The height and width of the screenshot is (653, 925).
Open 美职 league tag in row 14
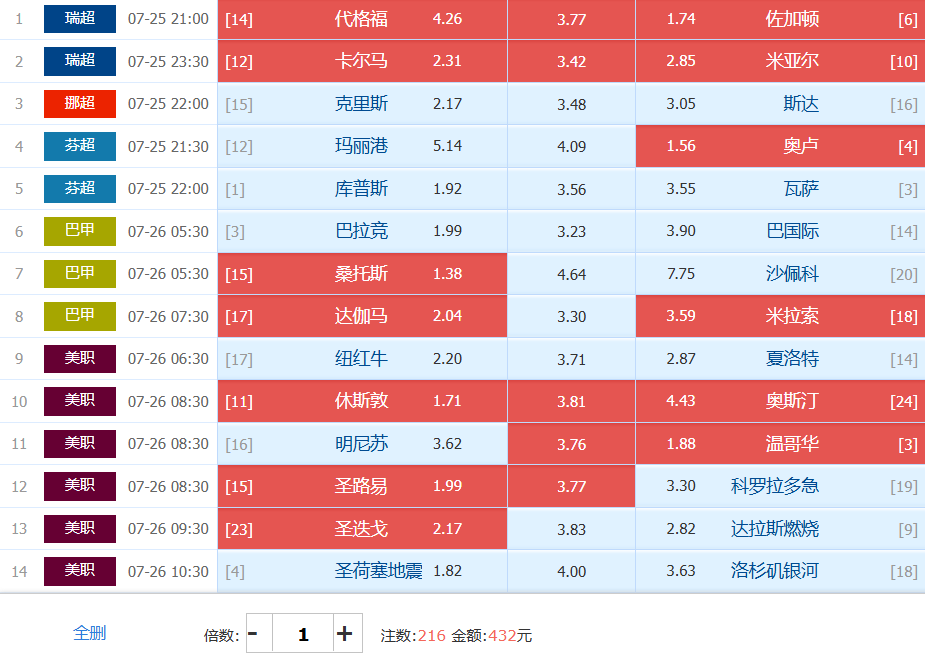tap(80, 571)
